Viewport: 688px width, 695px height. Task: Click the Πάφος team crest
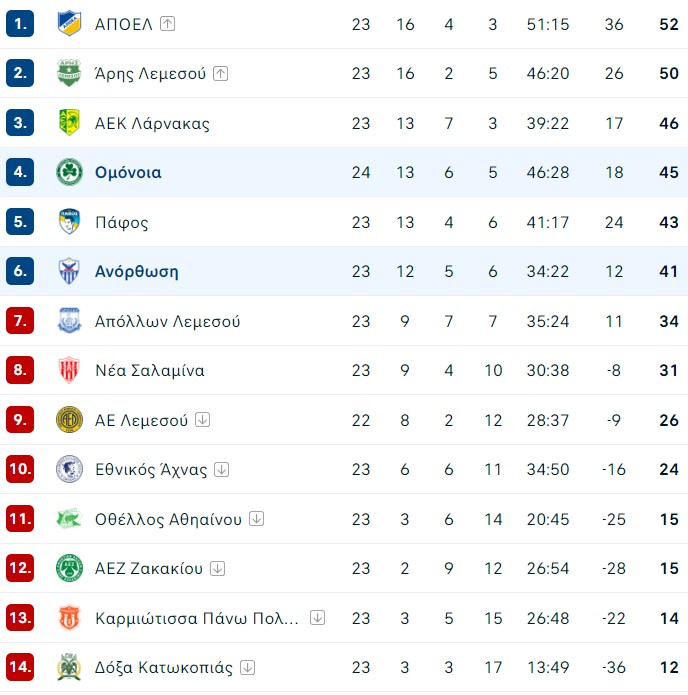69,222
